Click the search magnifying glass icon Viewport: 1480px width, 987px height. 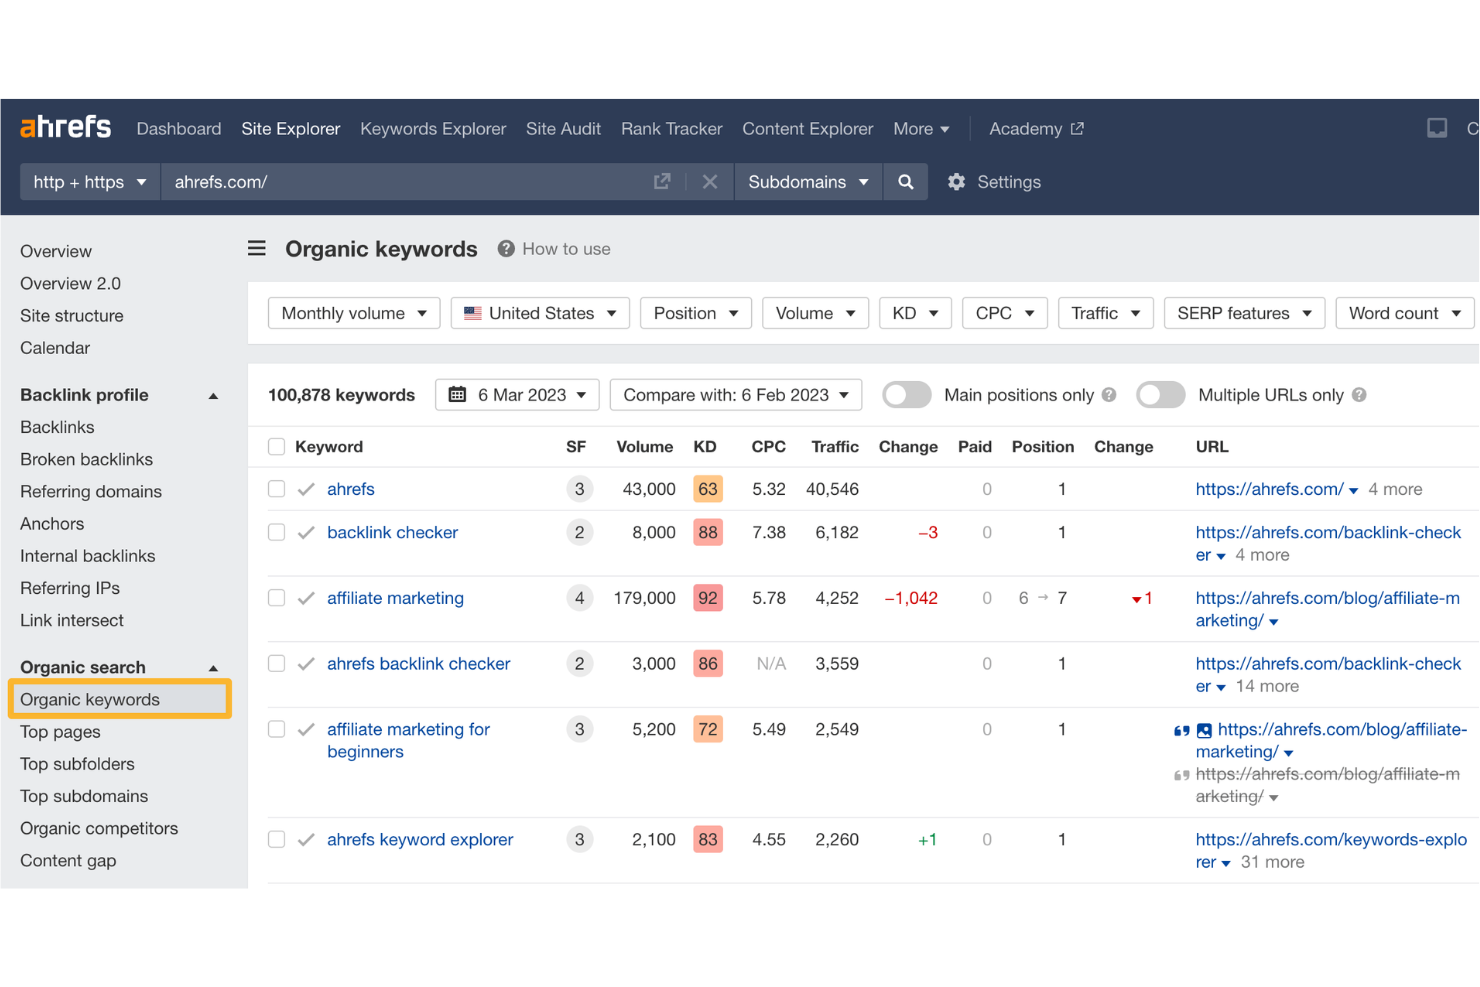click(x=905, y=181)
